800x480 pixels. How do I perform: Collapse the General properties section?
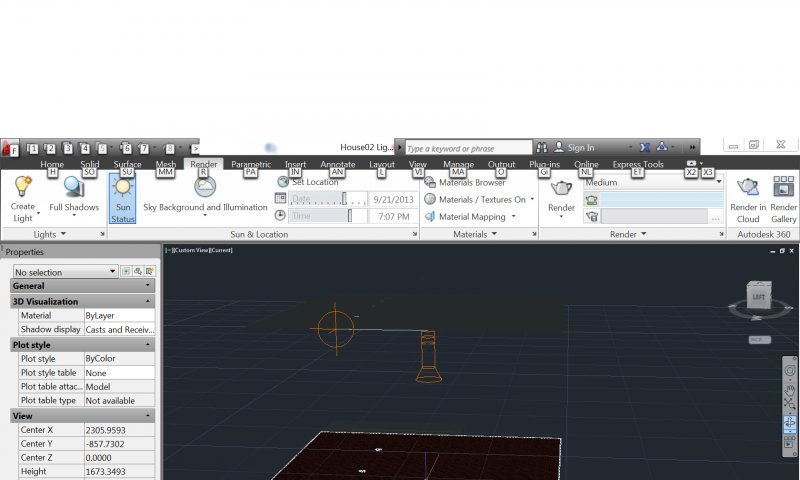click(x=147, y=286)
